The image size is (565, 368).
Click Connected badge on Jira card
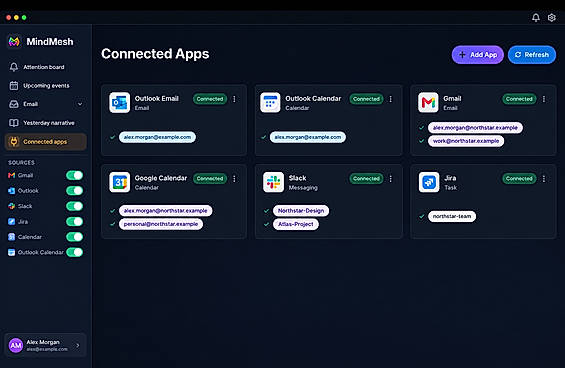519,178
